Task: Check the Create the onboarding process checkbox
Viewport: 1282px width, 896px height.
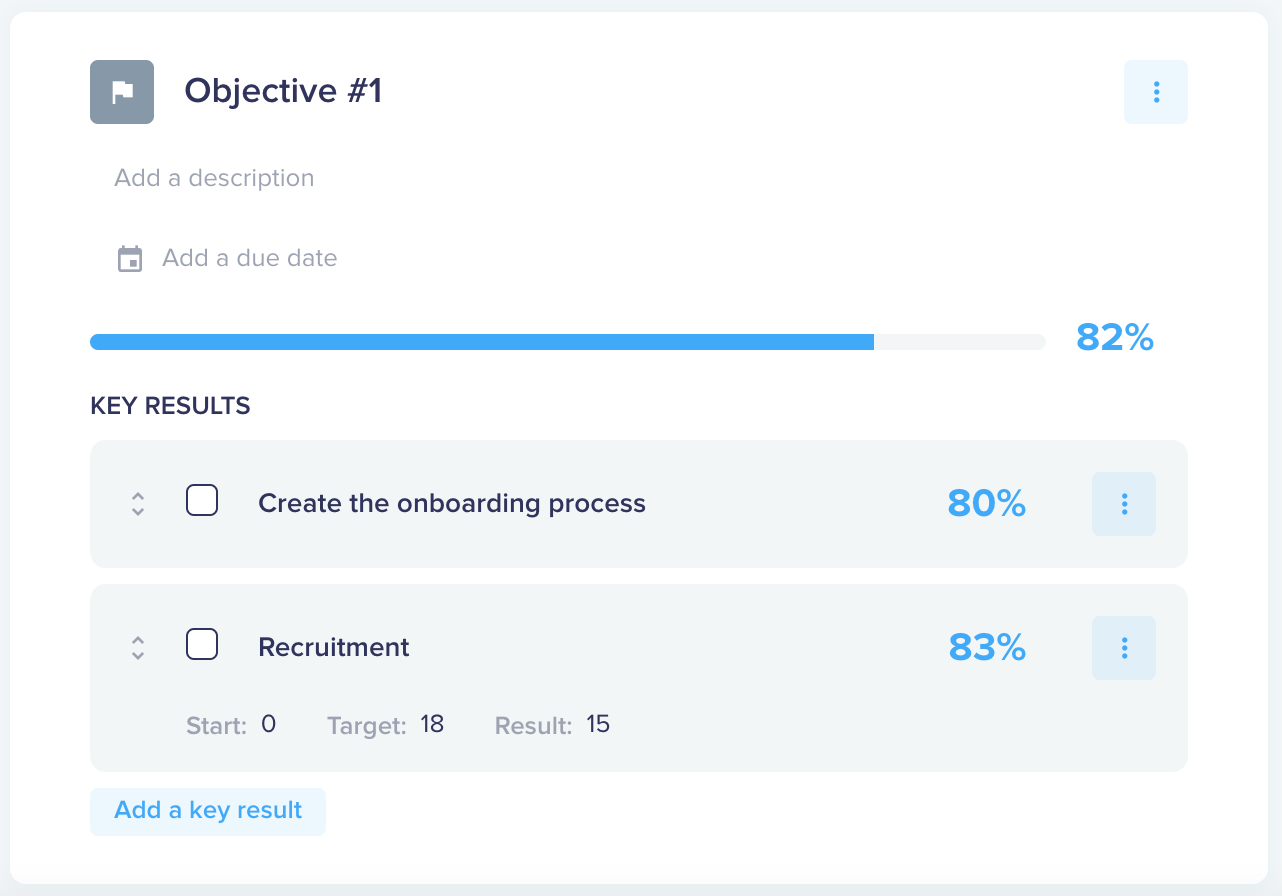Action: (202, 500)
